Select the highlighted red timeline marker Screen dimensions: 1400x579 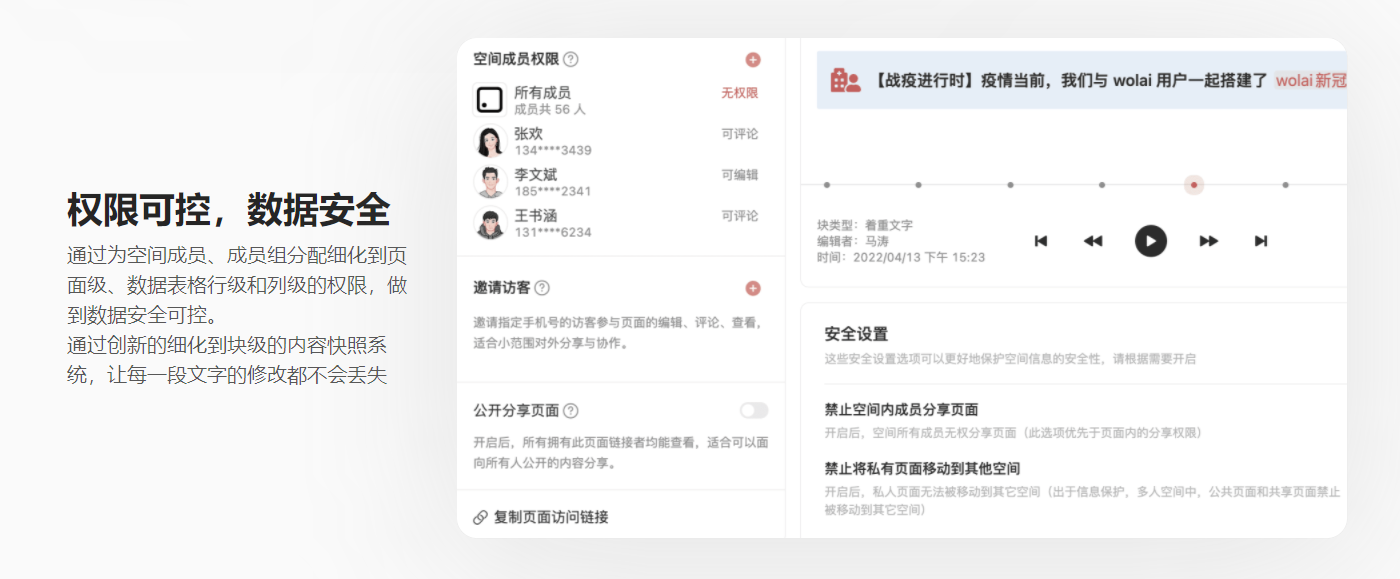pos(1194,185)
